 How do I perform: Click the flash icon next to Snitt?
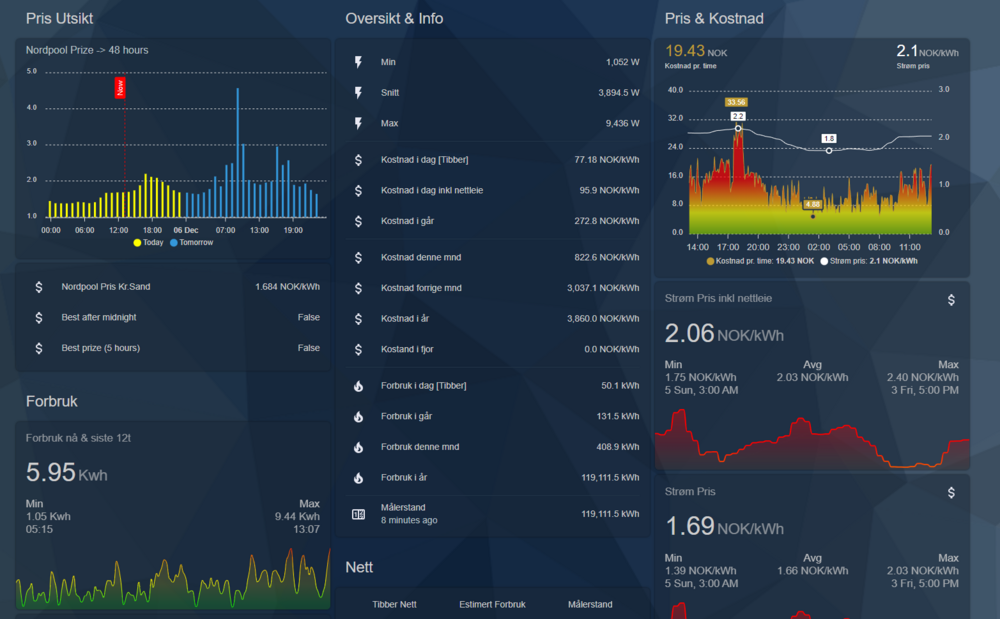(x=359, y=93)
